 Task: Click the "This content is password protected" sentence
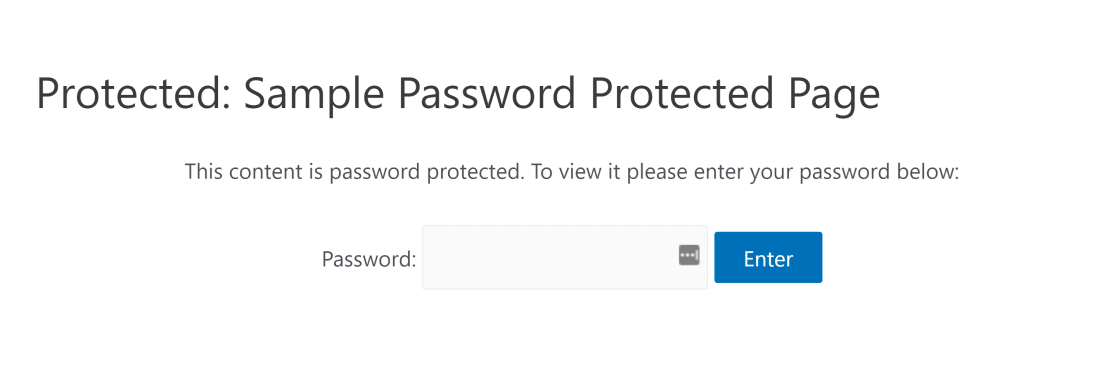[351, 173]
